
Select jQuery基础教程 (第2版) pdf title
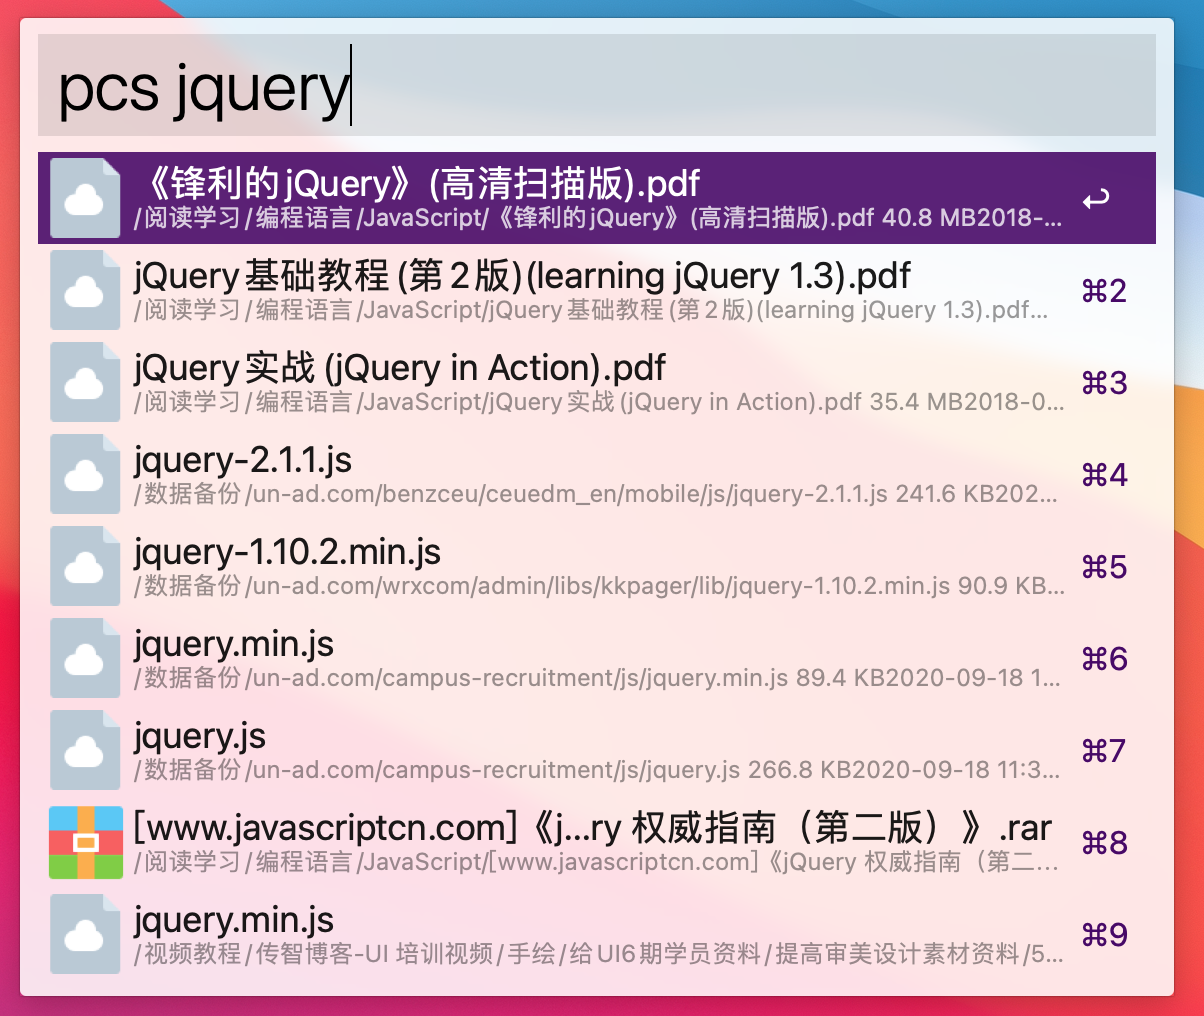(522, 275)
